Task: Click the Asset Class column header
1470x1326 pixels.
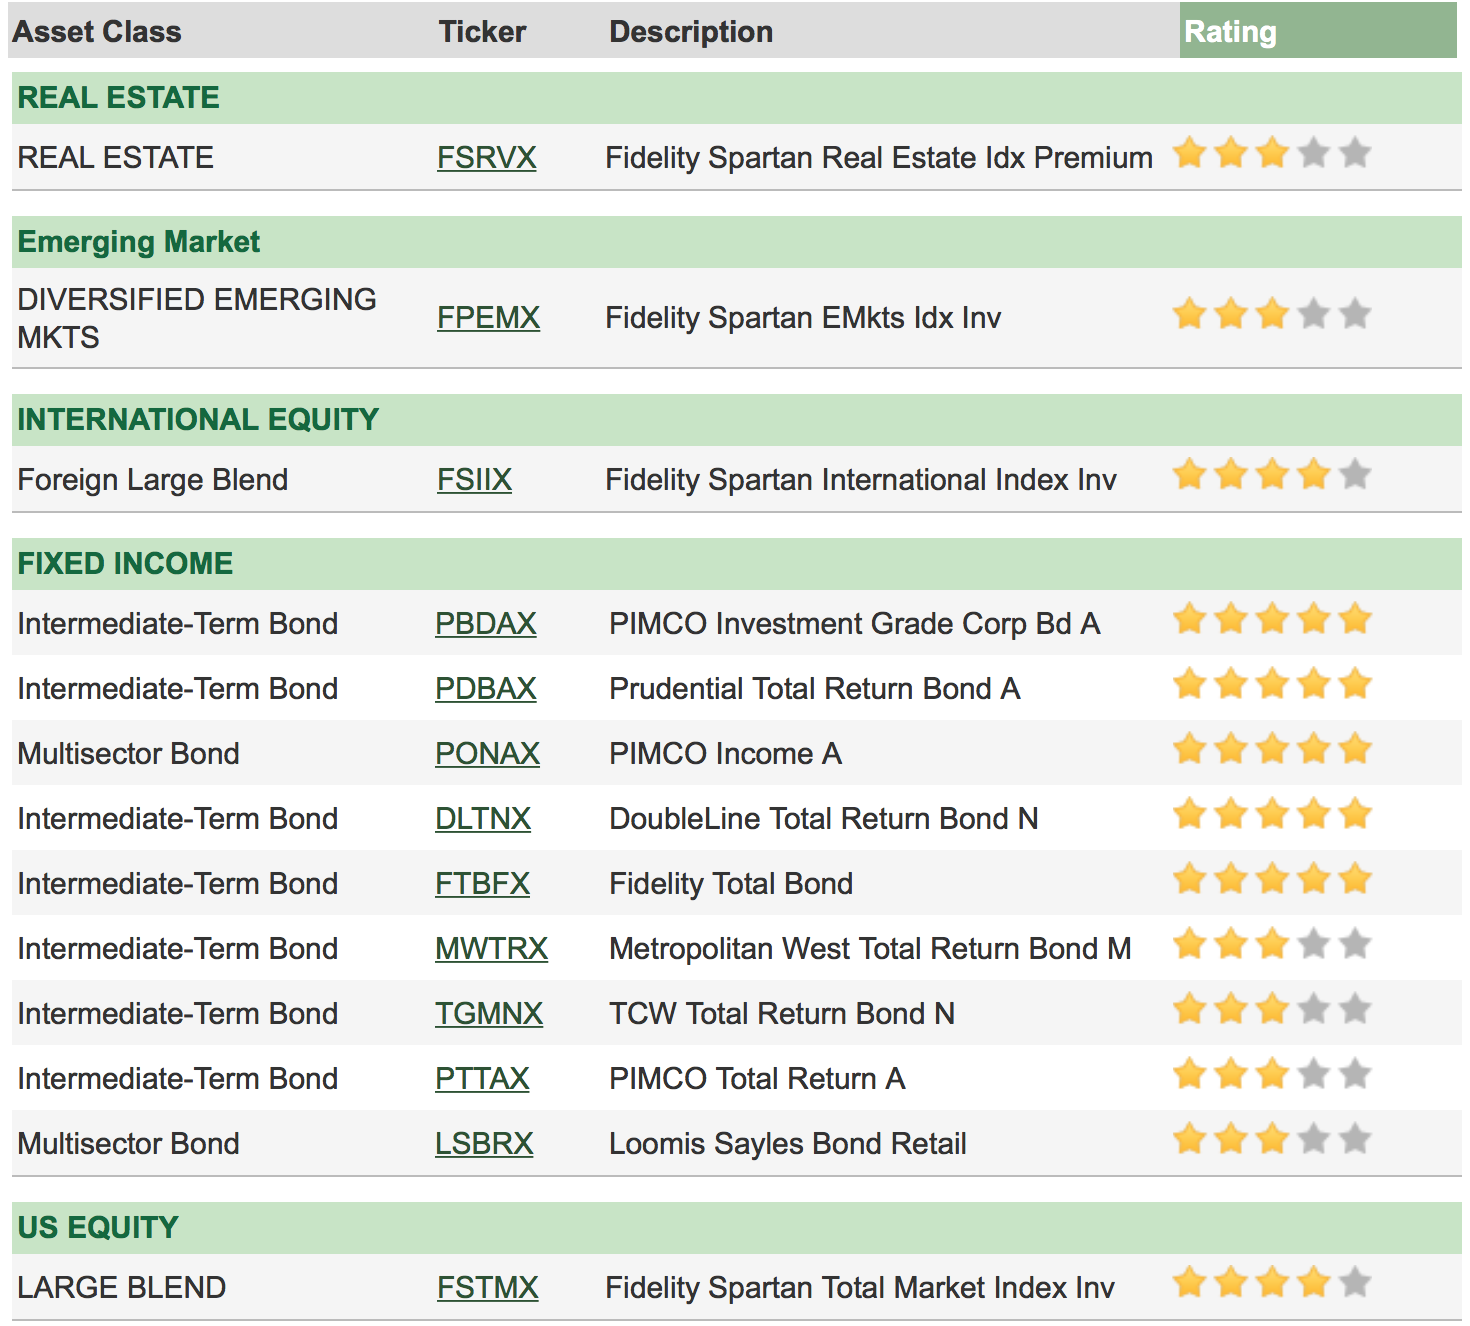Action: pos(97,32)
